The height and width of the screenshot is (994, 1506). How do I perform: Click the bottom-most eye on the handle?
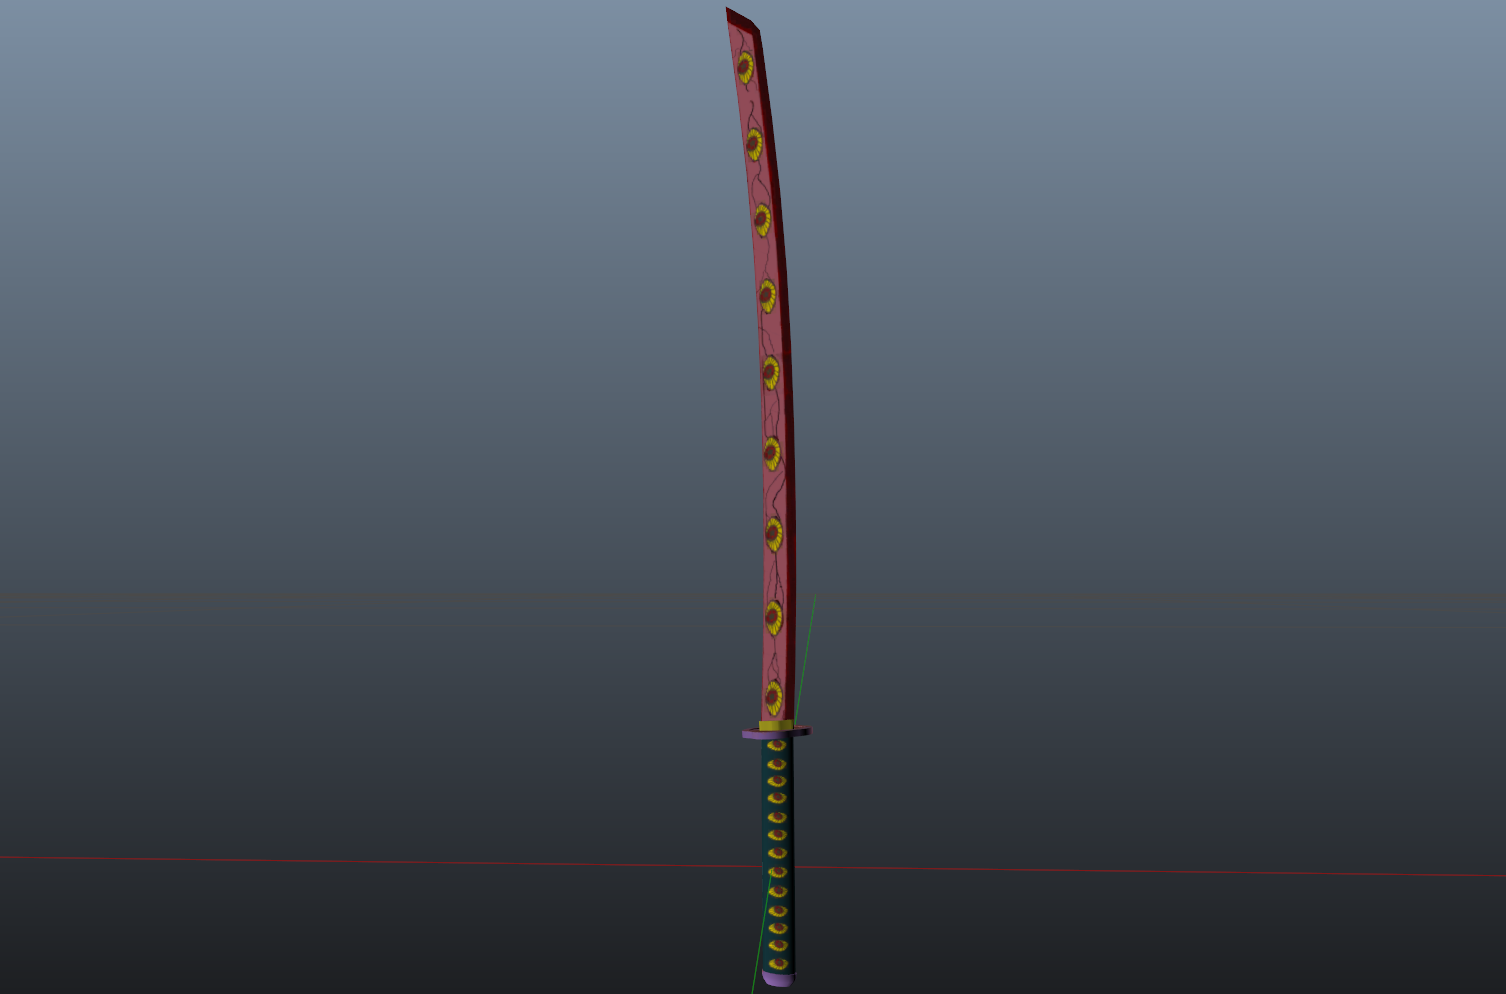coord(778,964)
